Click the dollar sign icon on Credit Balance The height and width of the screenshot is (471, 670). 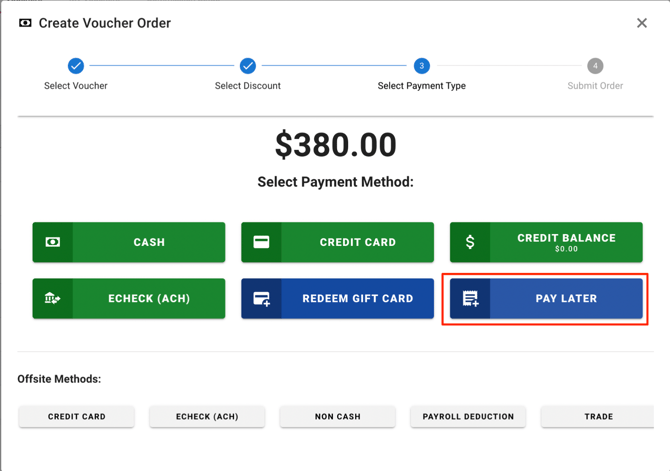click(x=470, y=242)
